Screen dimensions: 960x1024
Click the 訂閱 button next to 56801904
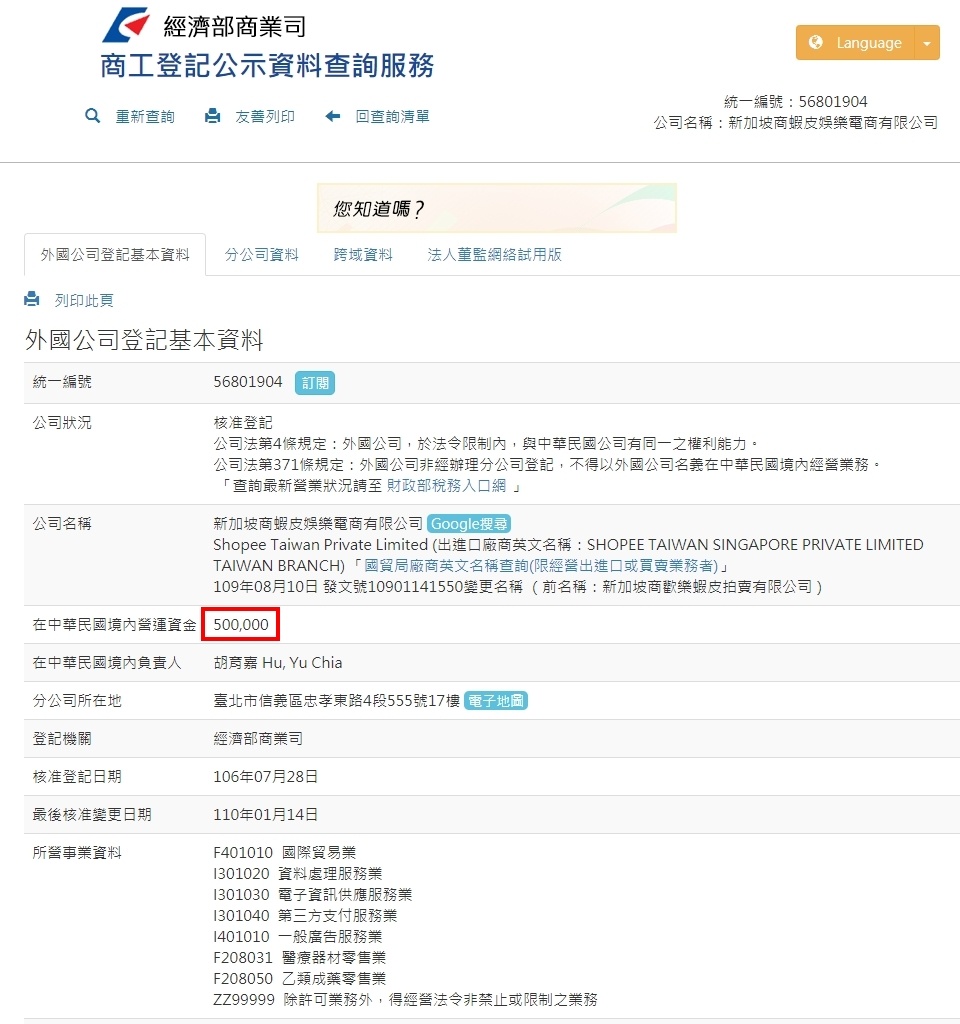pos(315,383)
